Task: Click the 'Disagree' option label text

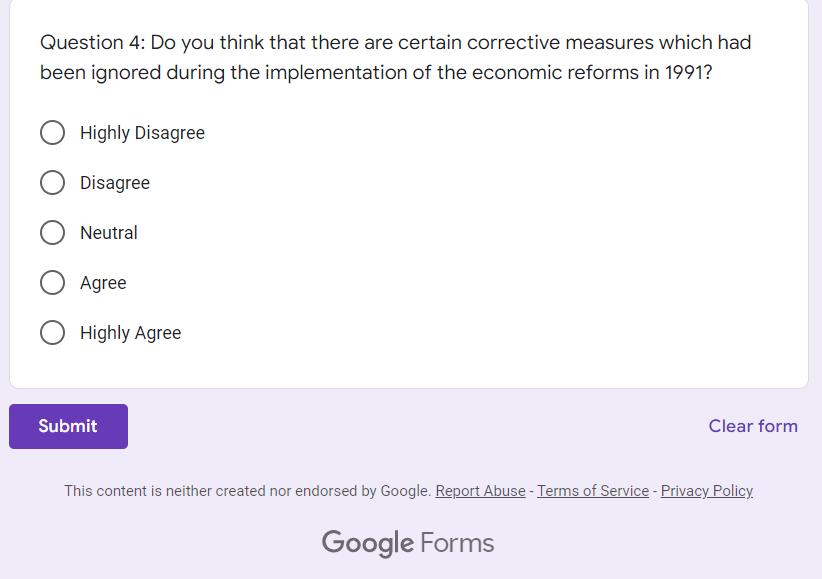Action: click(x=115, y=183)
